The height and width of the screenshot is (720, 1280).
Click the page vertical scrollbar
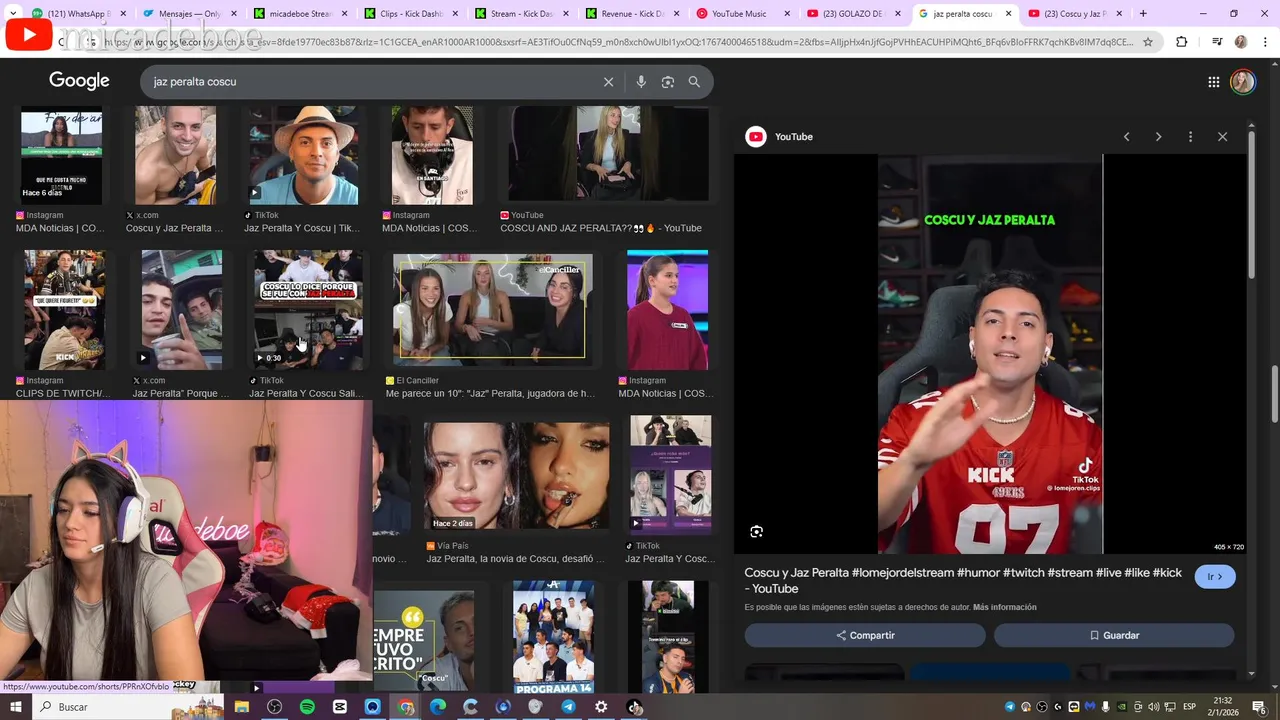pyautogui.click(x=1274, y=395)
